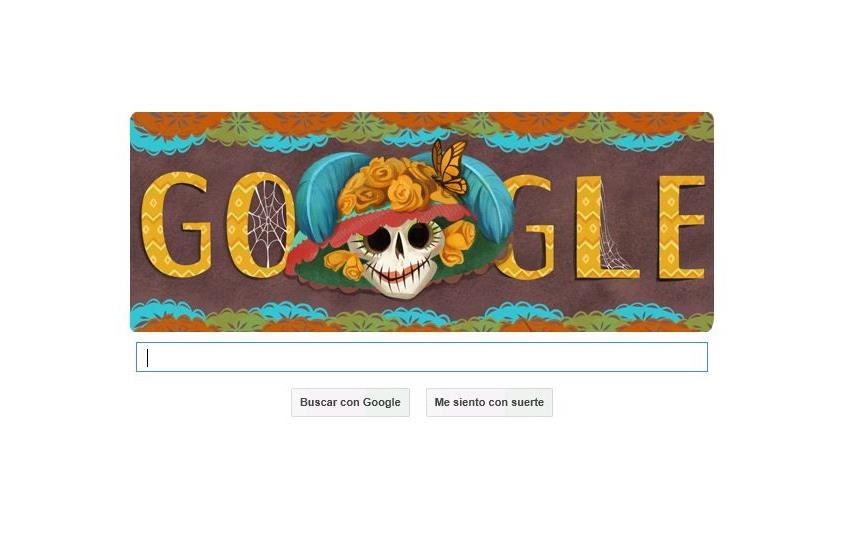Click the top papel picado border
Screen dimensions: 850x560
pos(422,132)
